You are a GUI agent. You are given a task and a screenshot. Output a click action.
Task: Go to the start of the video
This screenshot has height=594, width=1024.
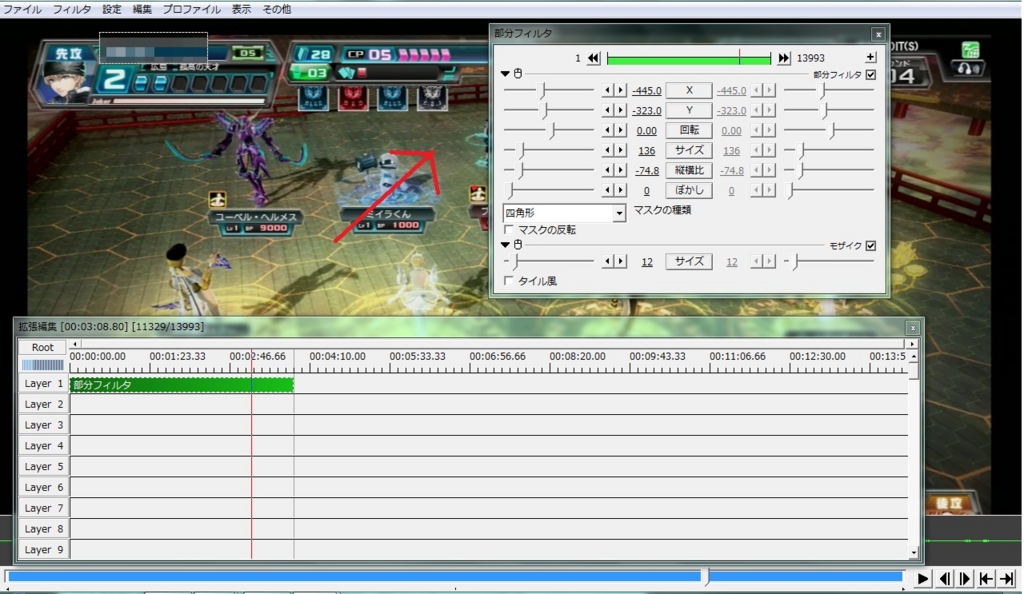coord(986,579)
